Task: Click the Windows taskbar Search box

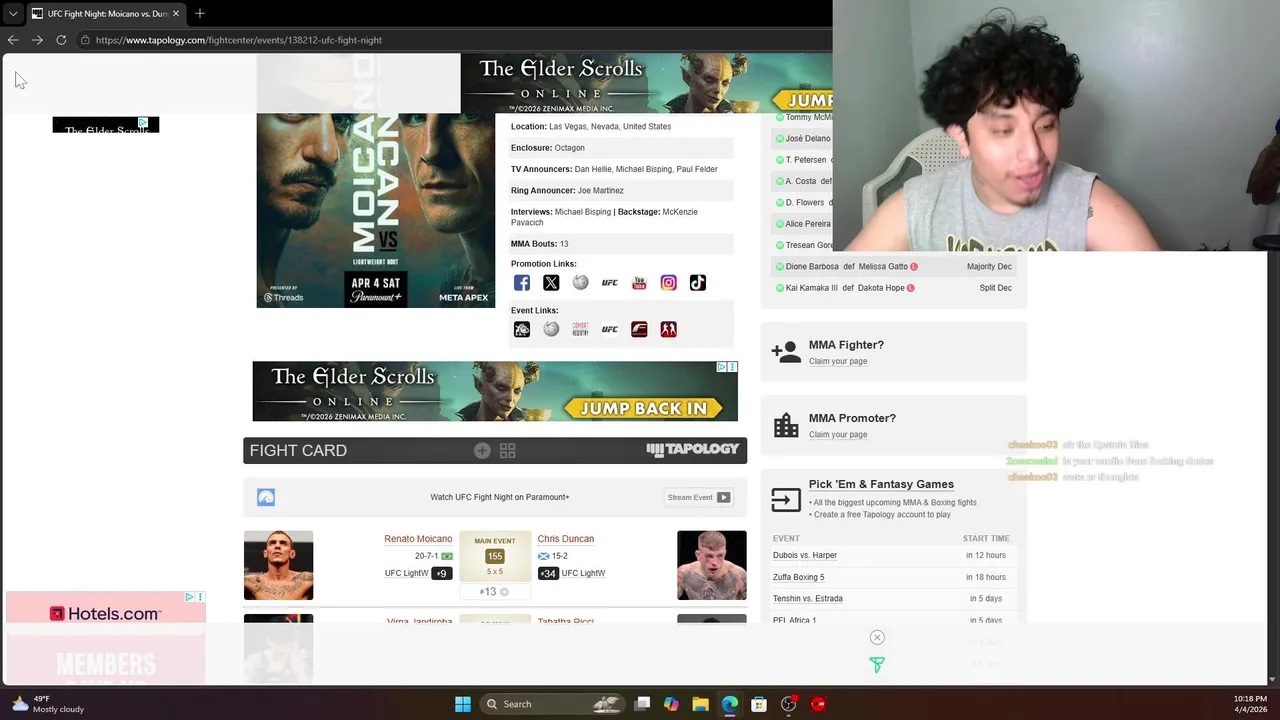Action: click(552, 704)
